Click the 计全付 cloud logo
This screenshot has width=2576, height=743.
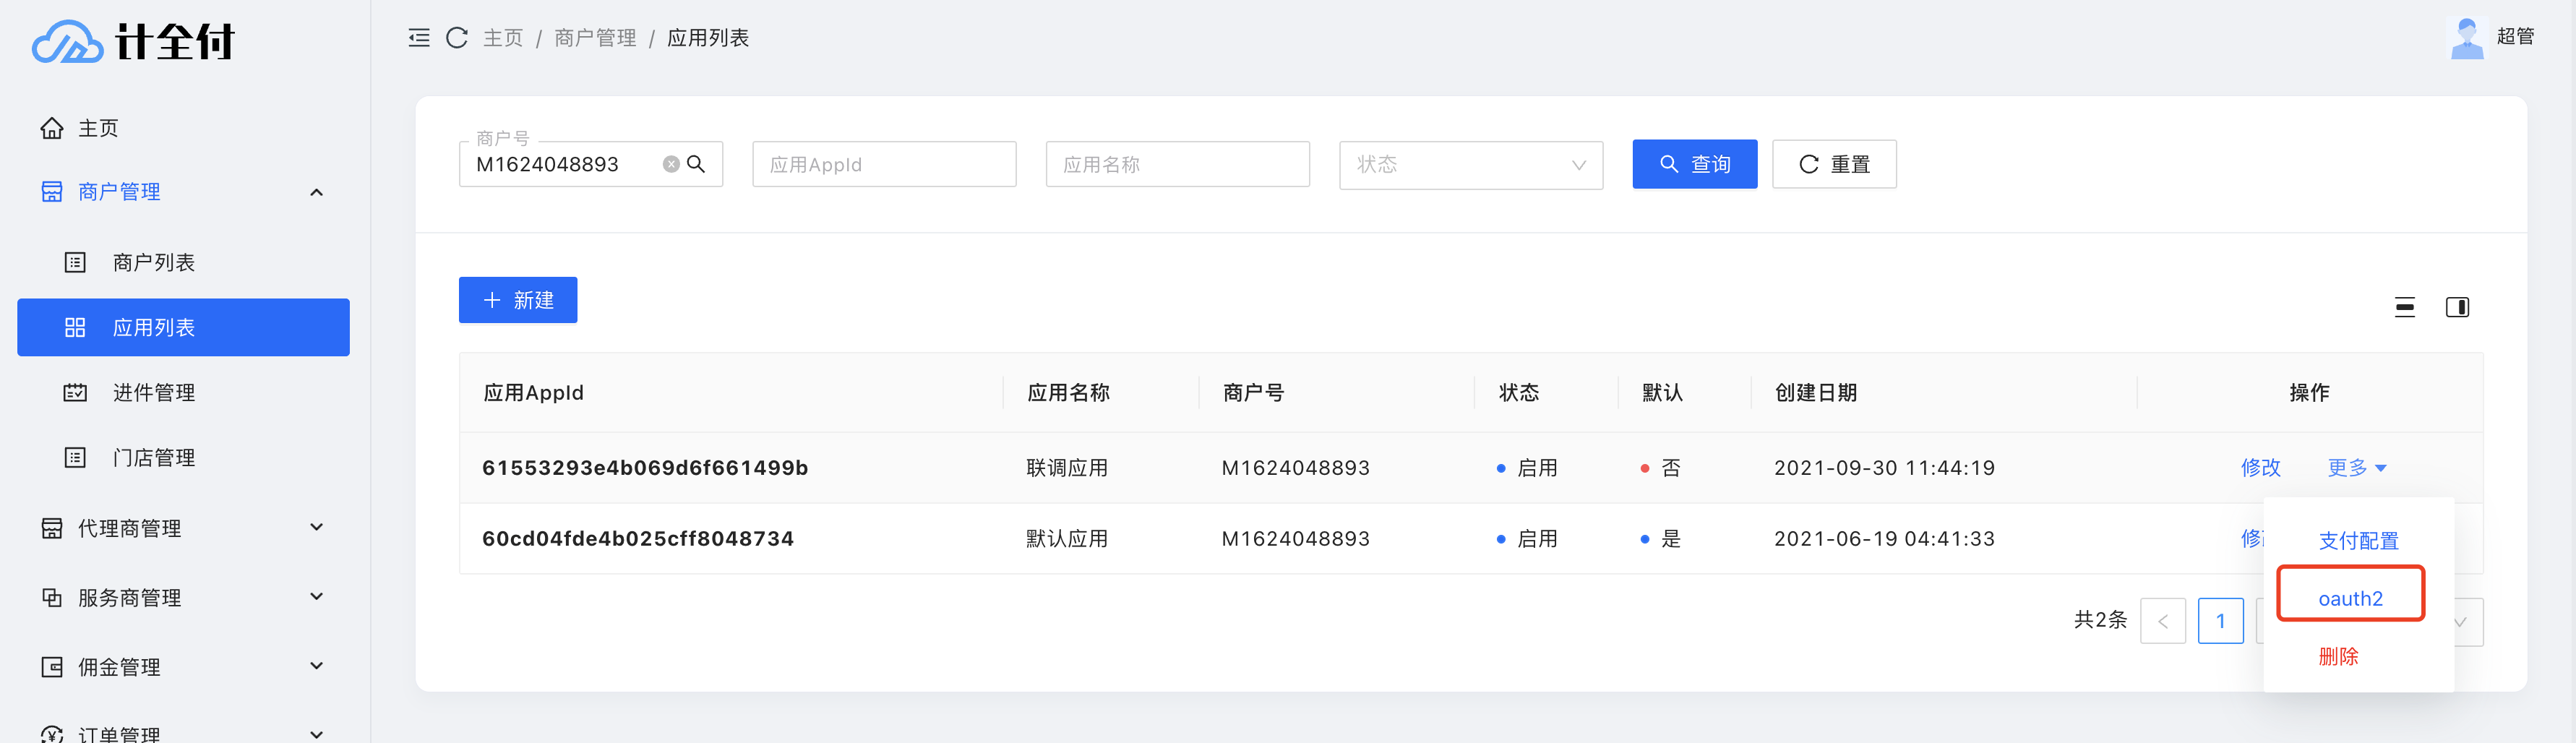coord(67,42)
